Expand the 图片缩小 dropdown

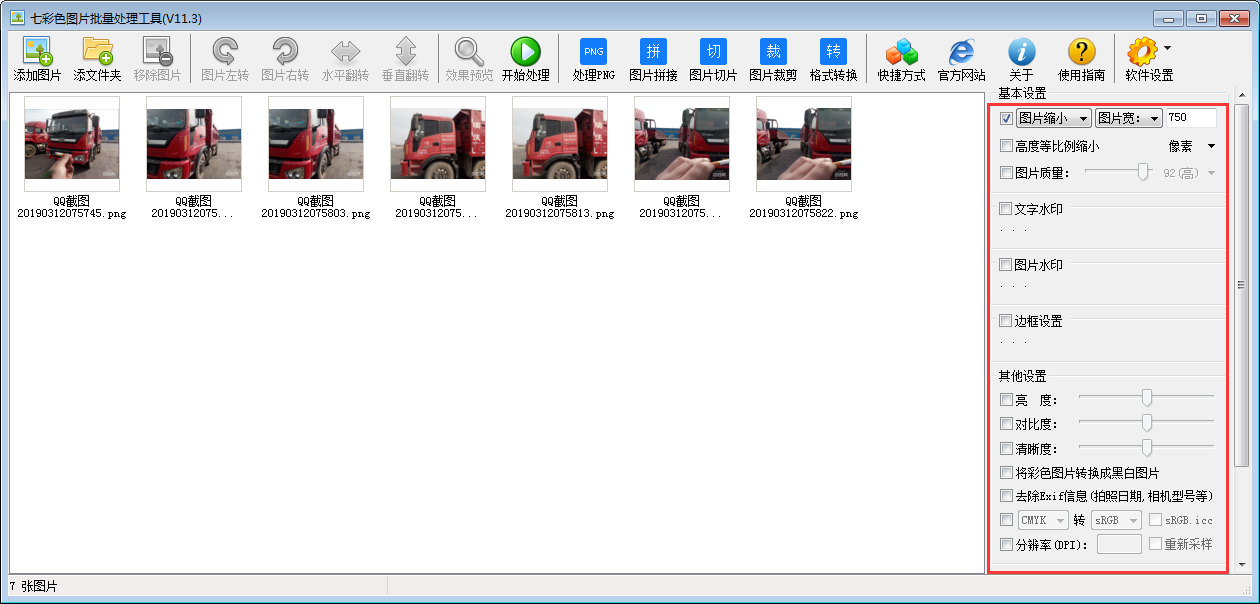(x=1054, y=118)
